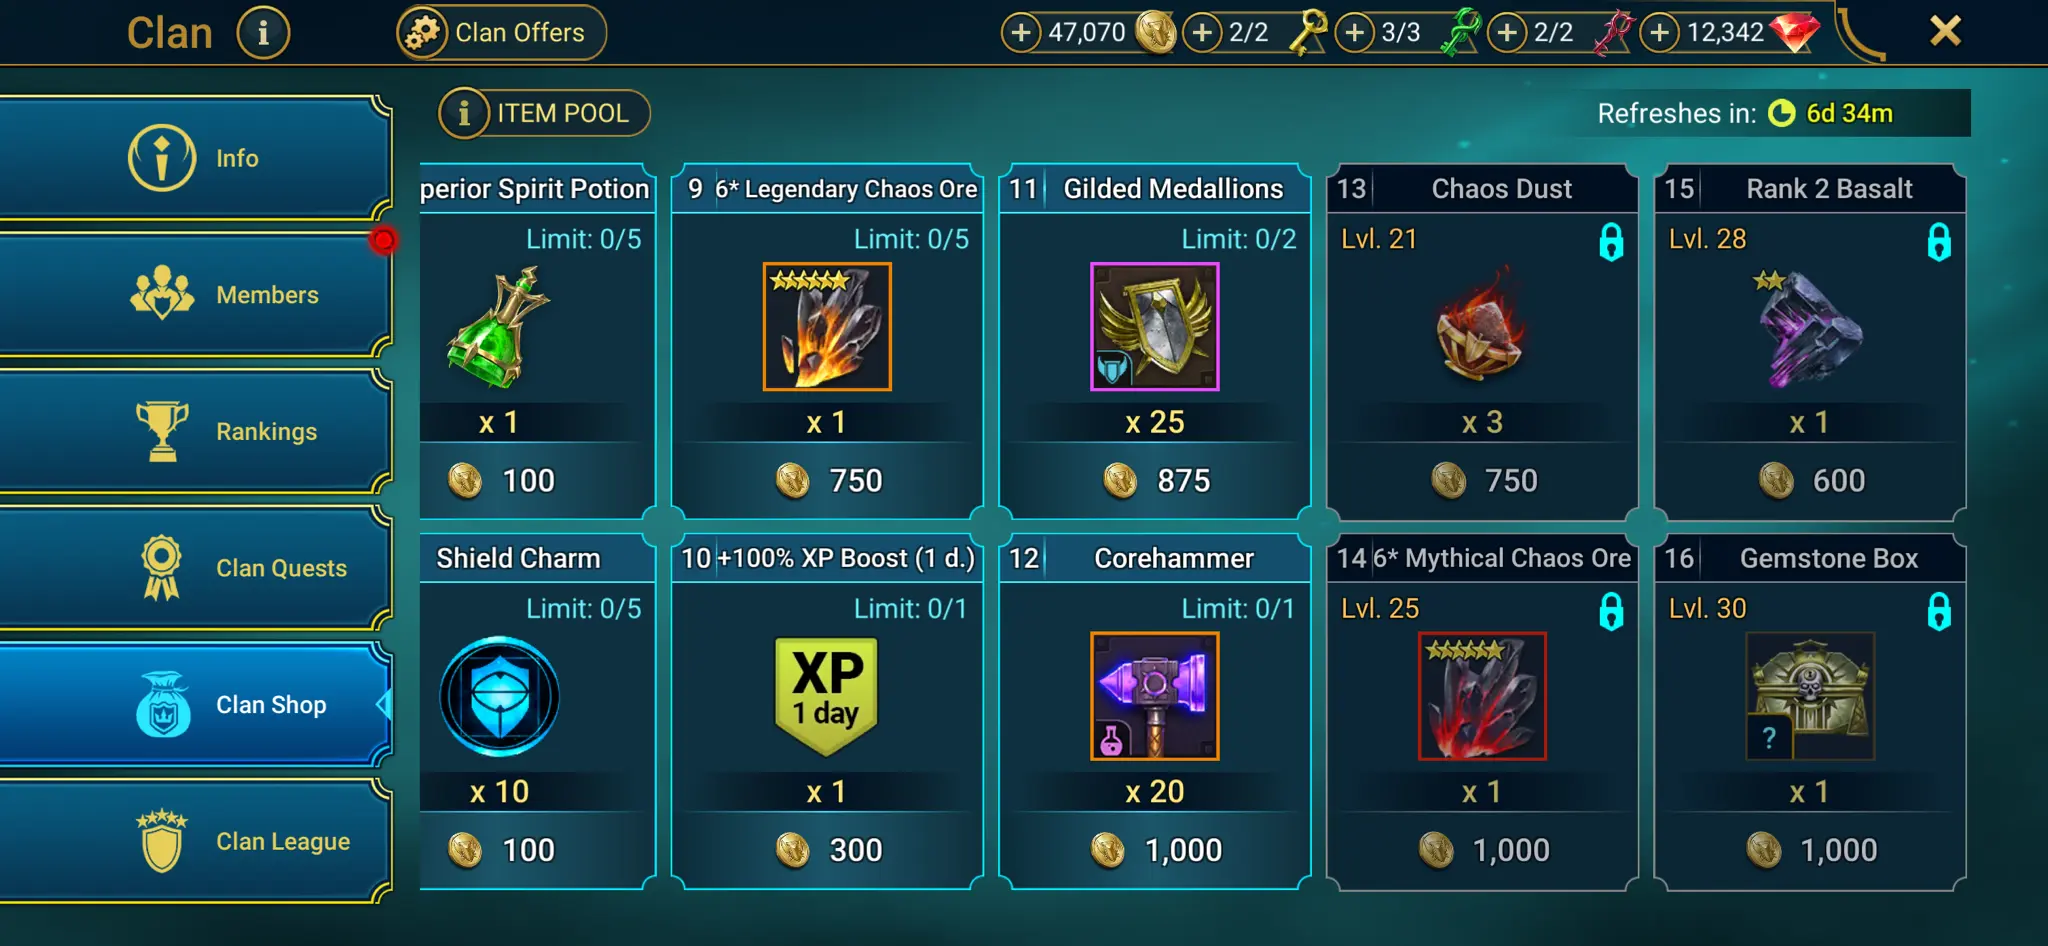The height and width of the screenshot is (946, 2048).
Task: Open the Rankings tab
Action: (x=195, y=431)
